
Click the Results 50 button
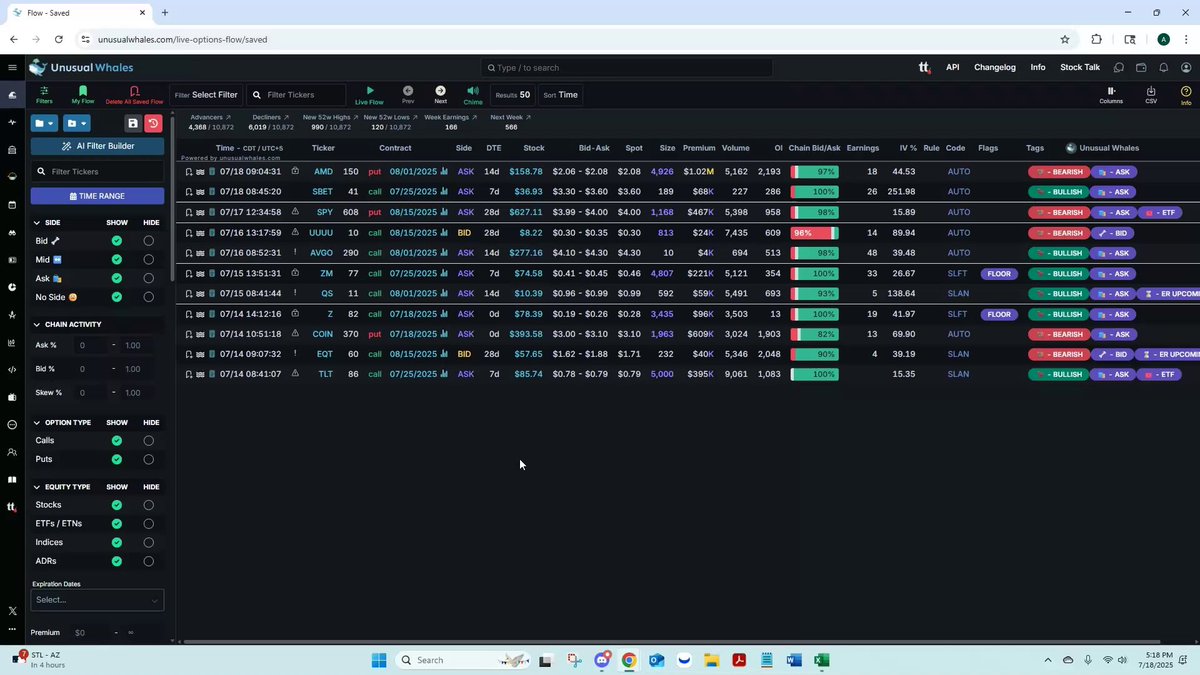(x=513, y=95)
